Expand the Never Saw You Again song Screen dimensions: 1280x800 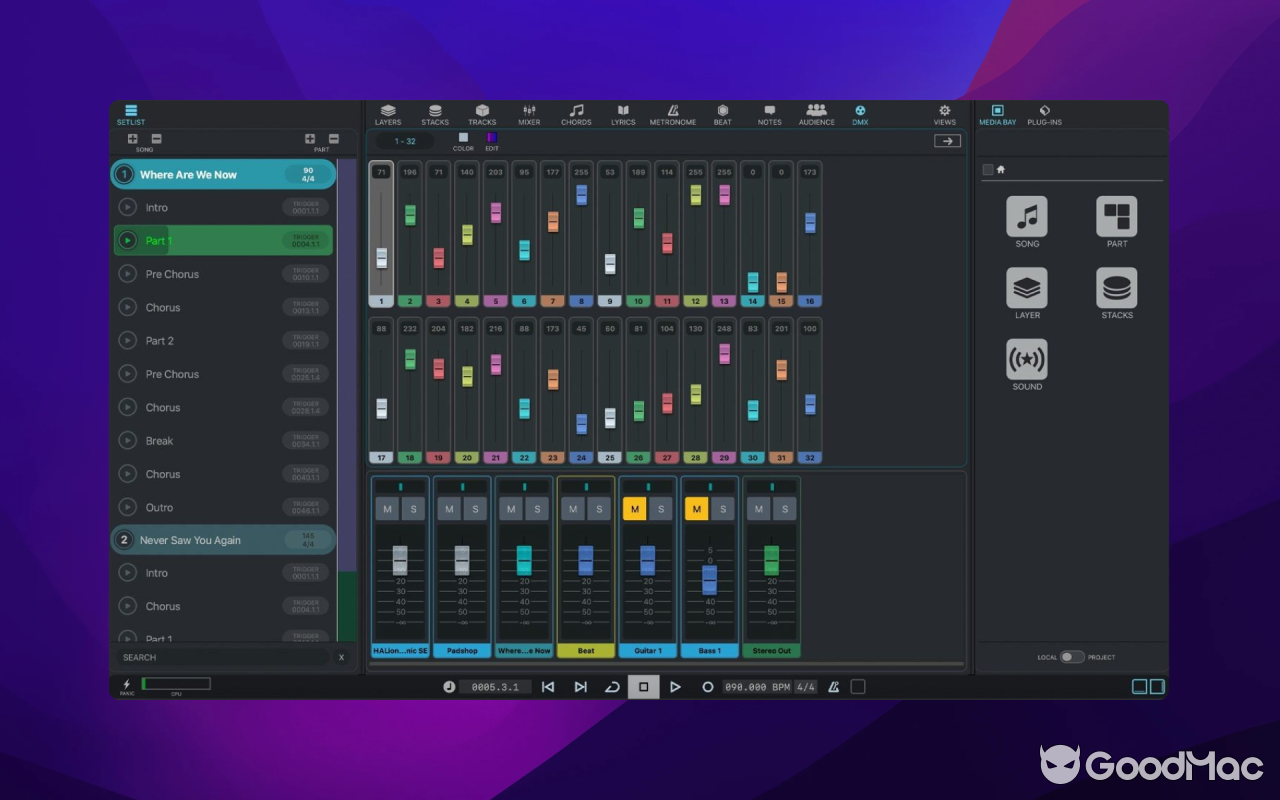[222, 539]
